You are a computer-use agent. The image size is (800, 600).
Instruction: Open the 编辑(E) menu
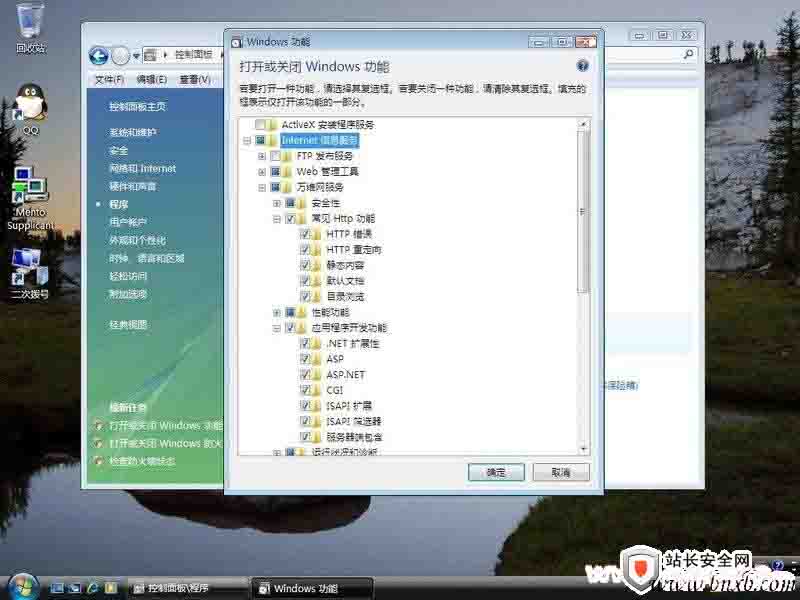pos(152,79)
